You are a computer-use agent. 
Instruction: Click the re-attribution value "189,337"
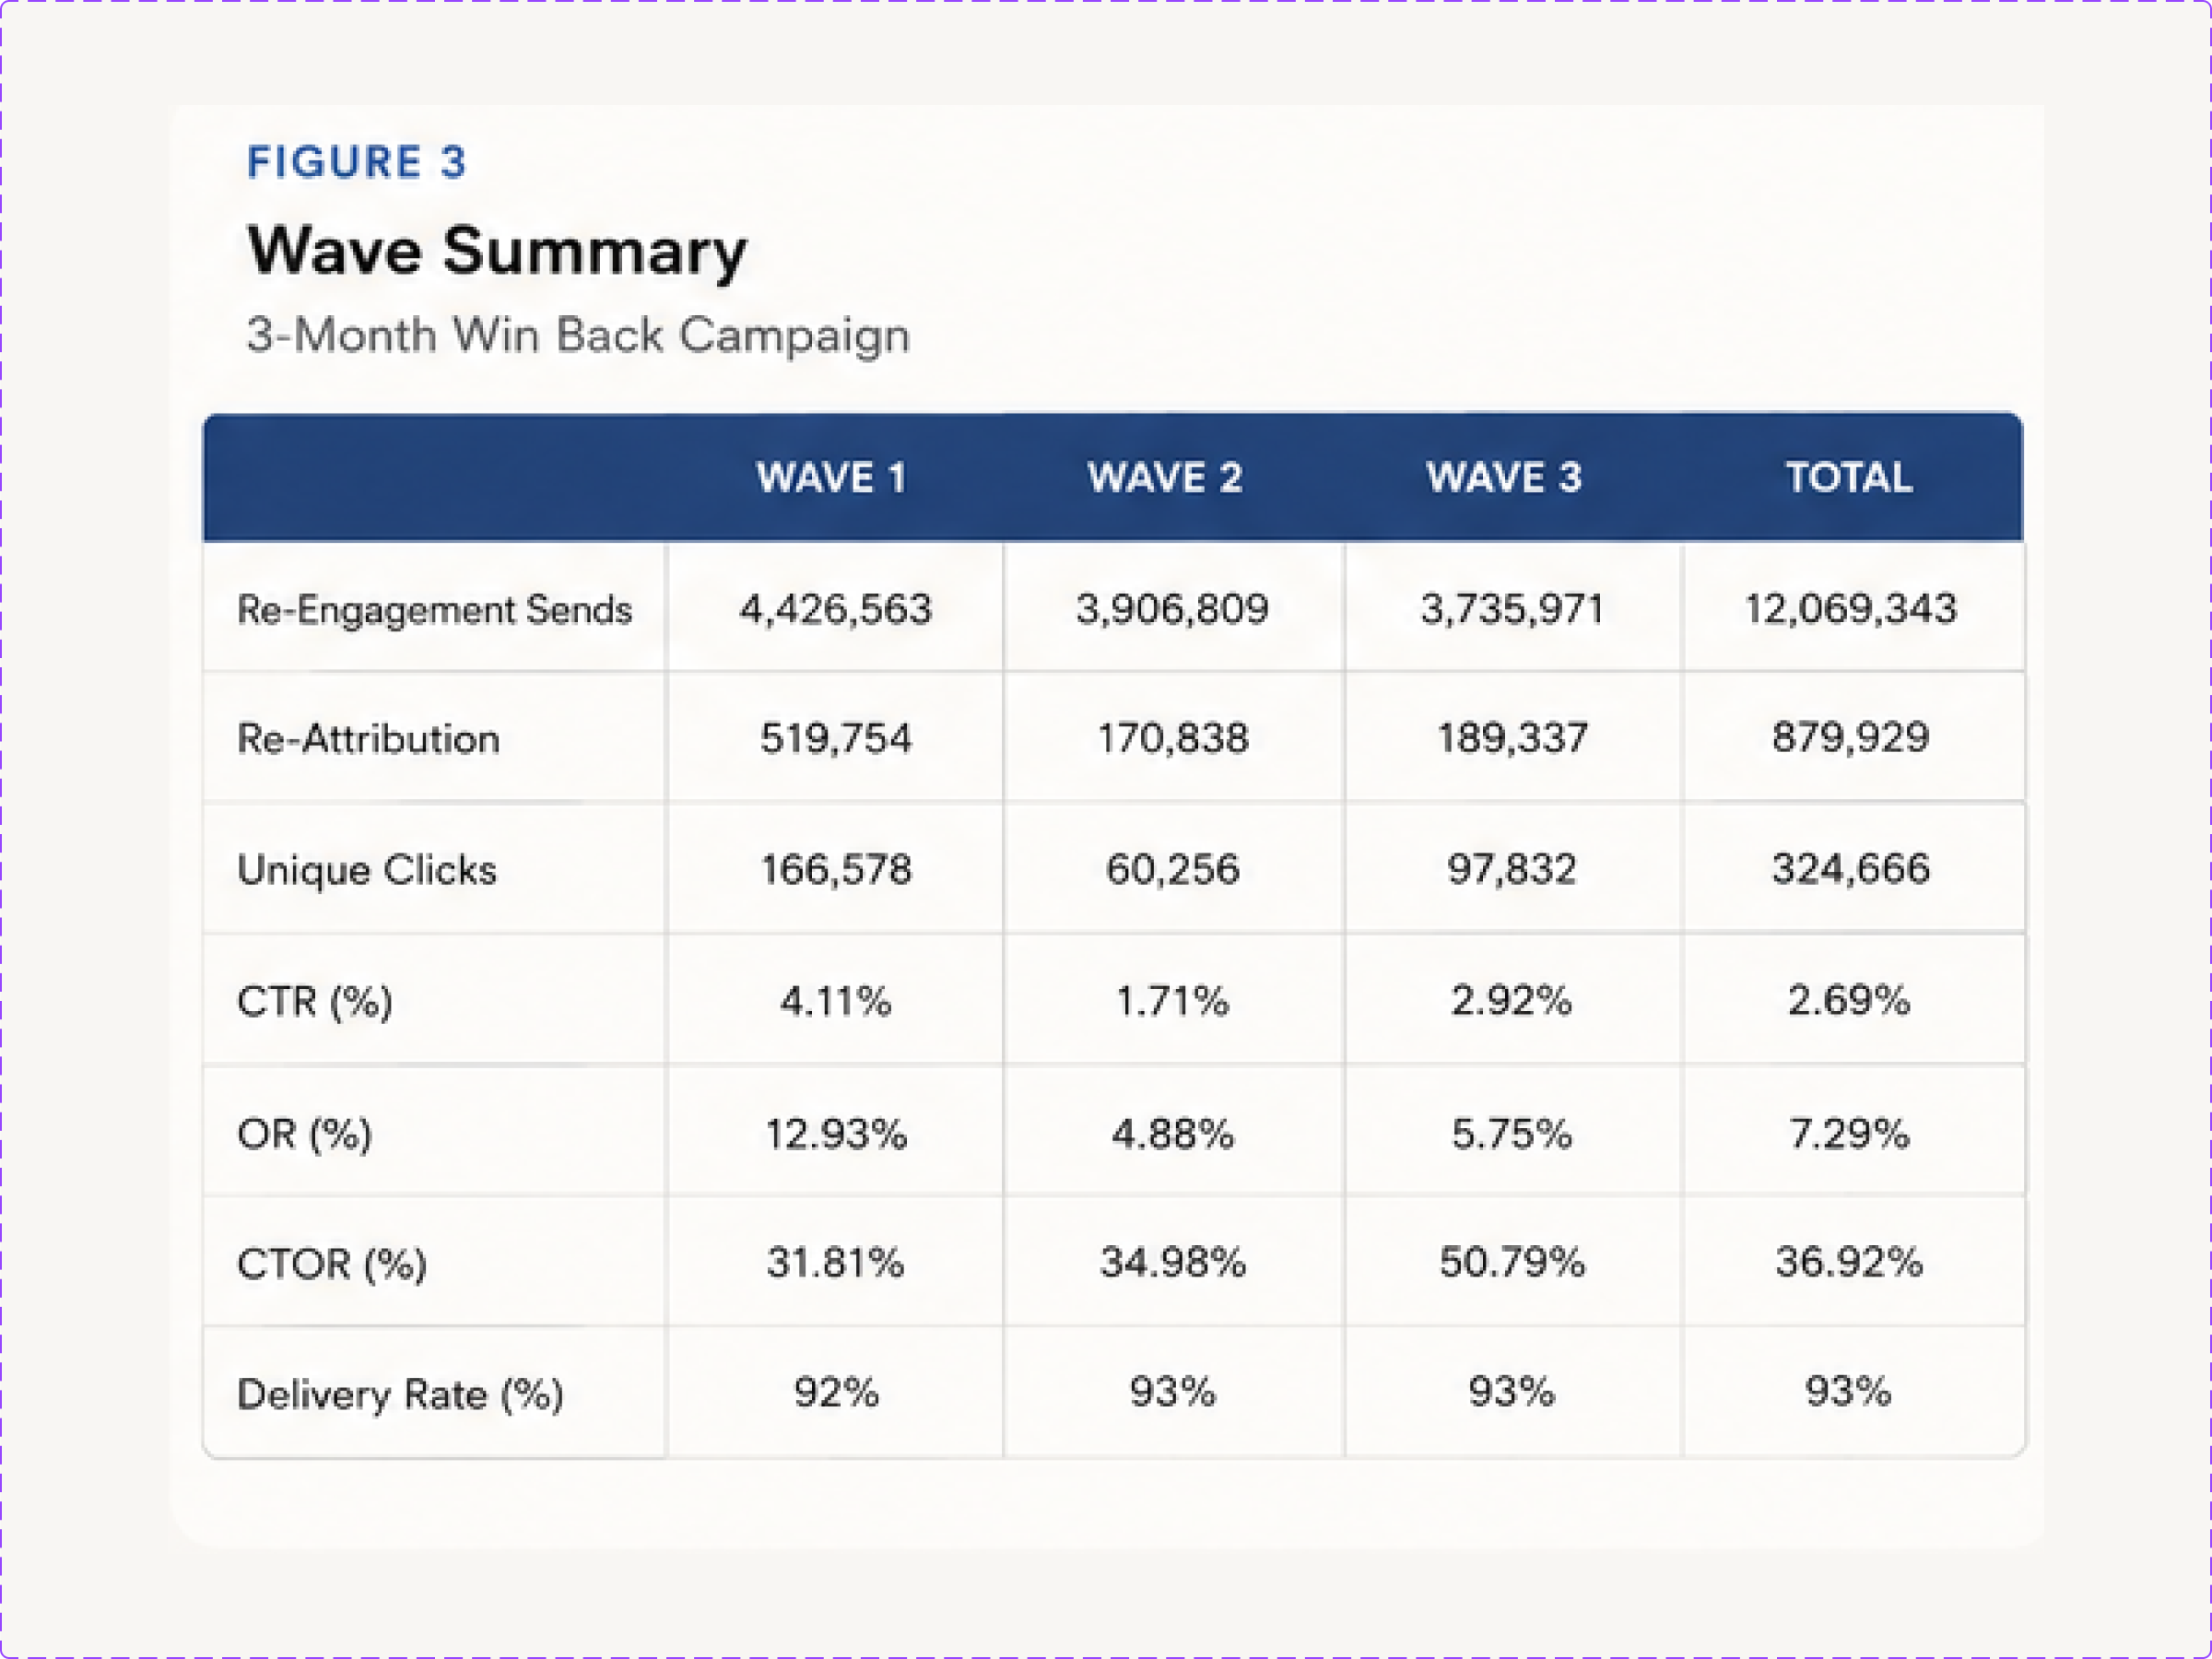click(x=1512, y=739)
